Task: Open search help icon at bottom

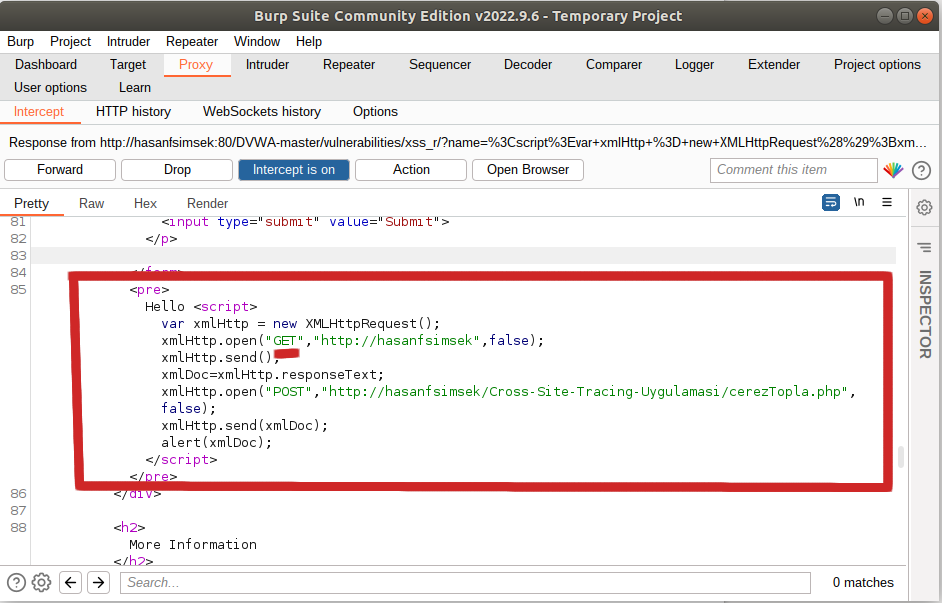Action: tap(16, 582)
